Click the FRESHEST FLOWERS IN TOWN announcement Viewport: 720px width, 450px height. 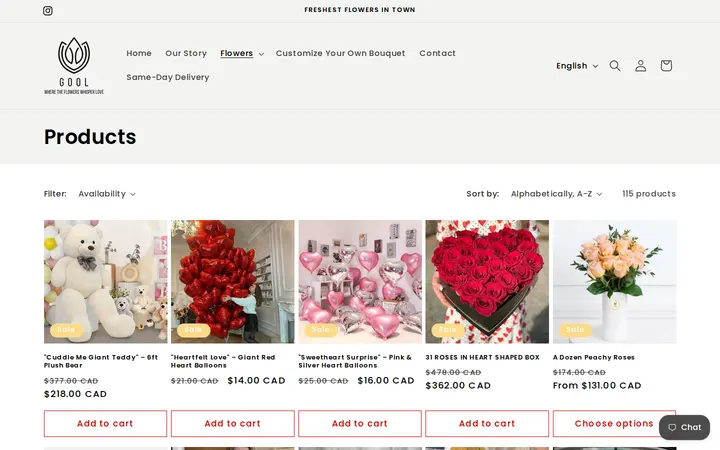[360, 10]
